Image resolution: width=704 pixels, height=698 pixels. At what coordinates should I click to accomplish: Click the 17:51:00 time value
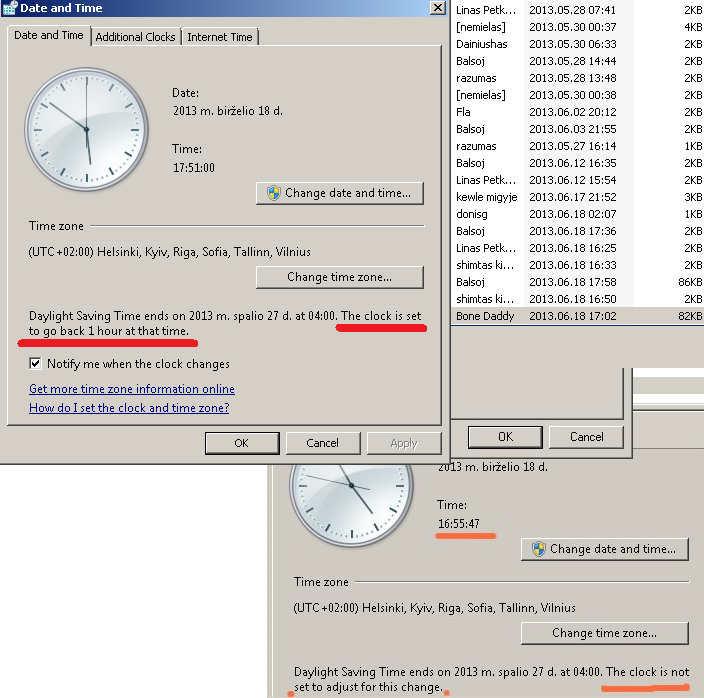[194, 168]
